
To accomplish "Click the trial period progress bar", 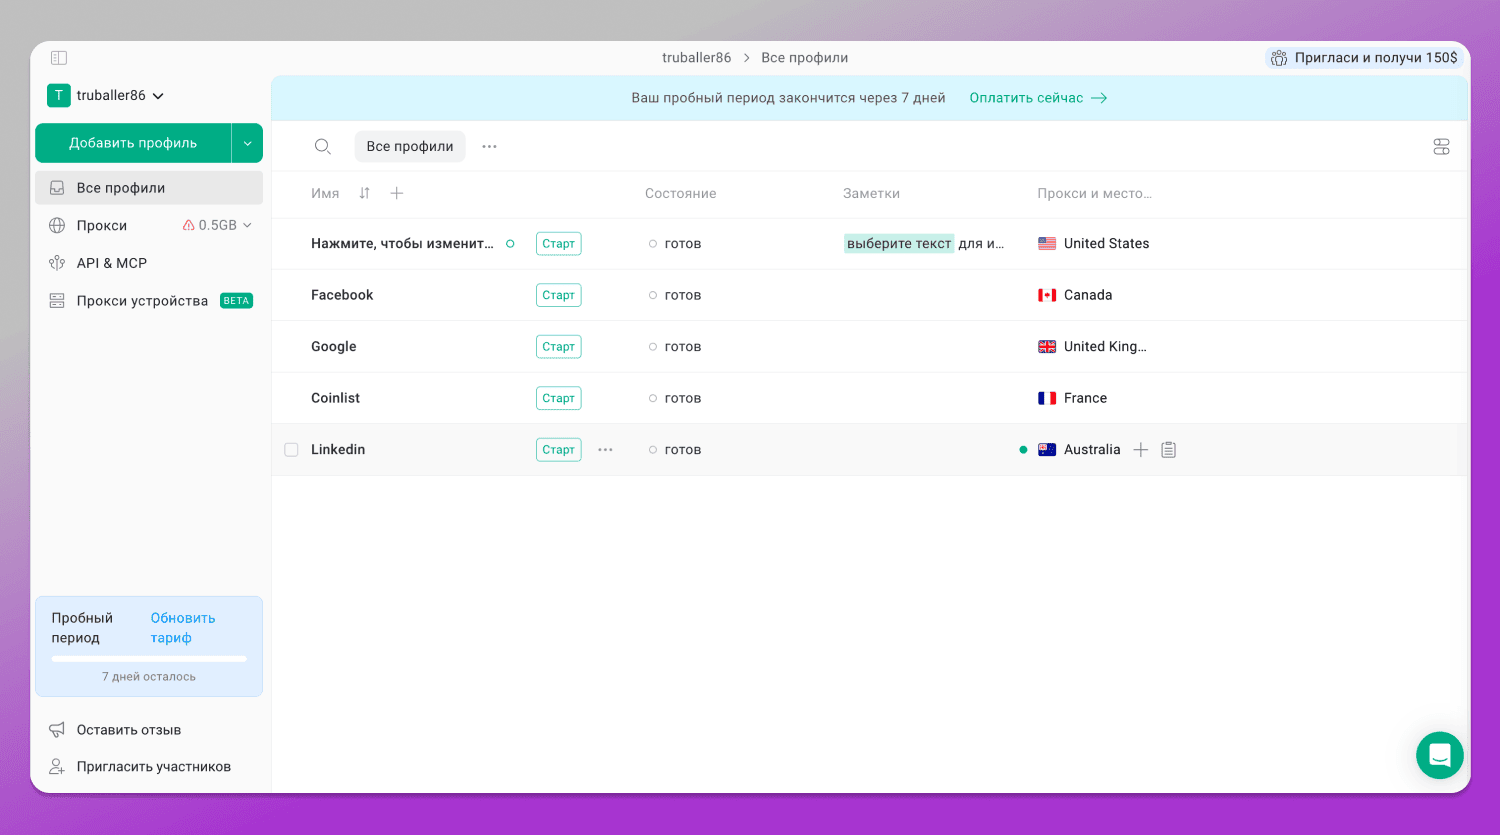I will pos(149,659).
